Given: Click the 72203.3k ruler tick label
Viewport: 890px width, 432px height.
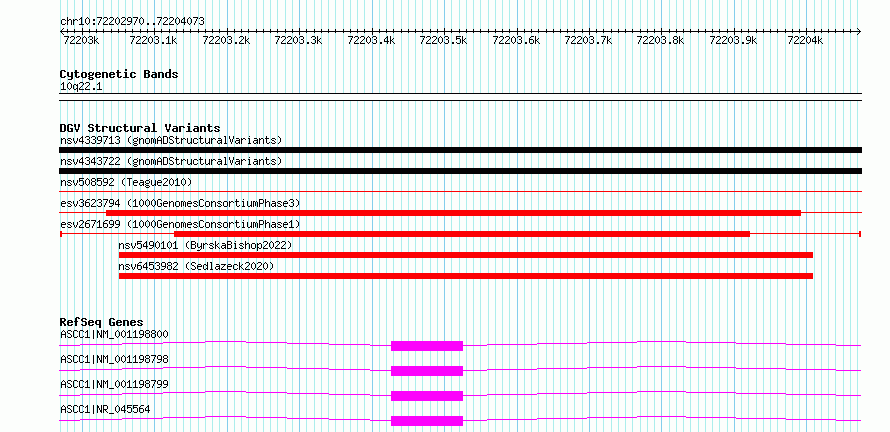Looking at the screenshot, I should 298,40.
